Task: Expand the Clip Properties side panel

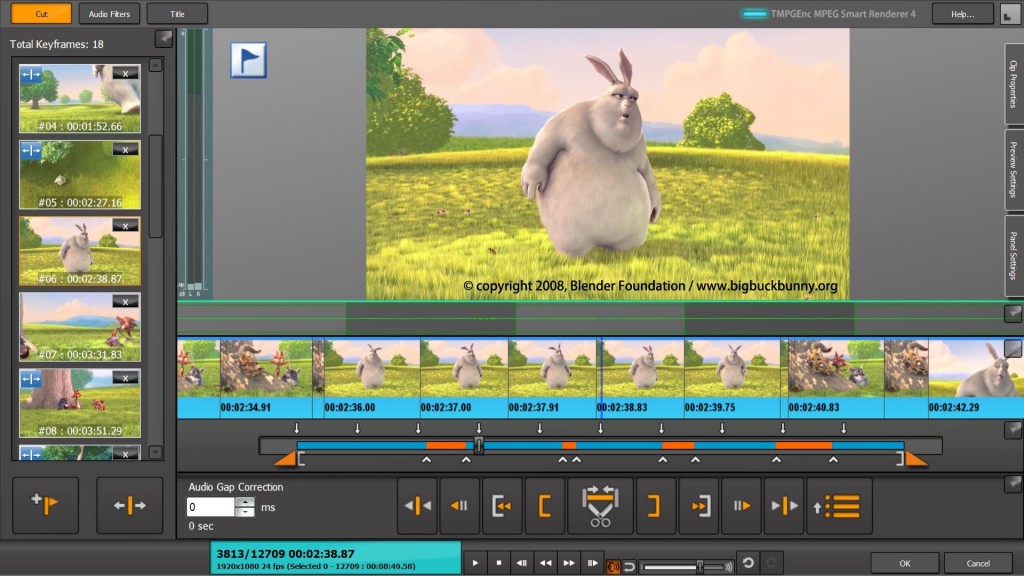Action: [x=1013, y=84]
